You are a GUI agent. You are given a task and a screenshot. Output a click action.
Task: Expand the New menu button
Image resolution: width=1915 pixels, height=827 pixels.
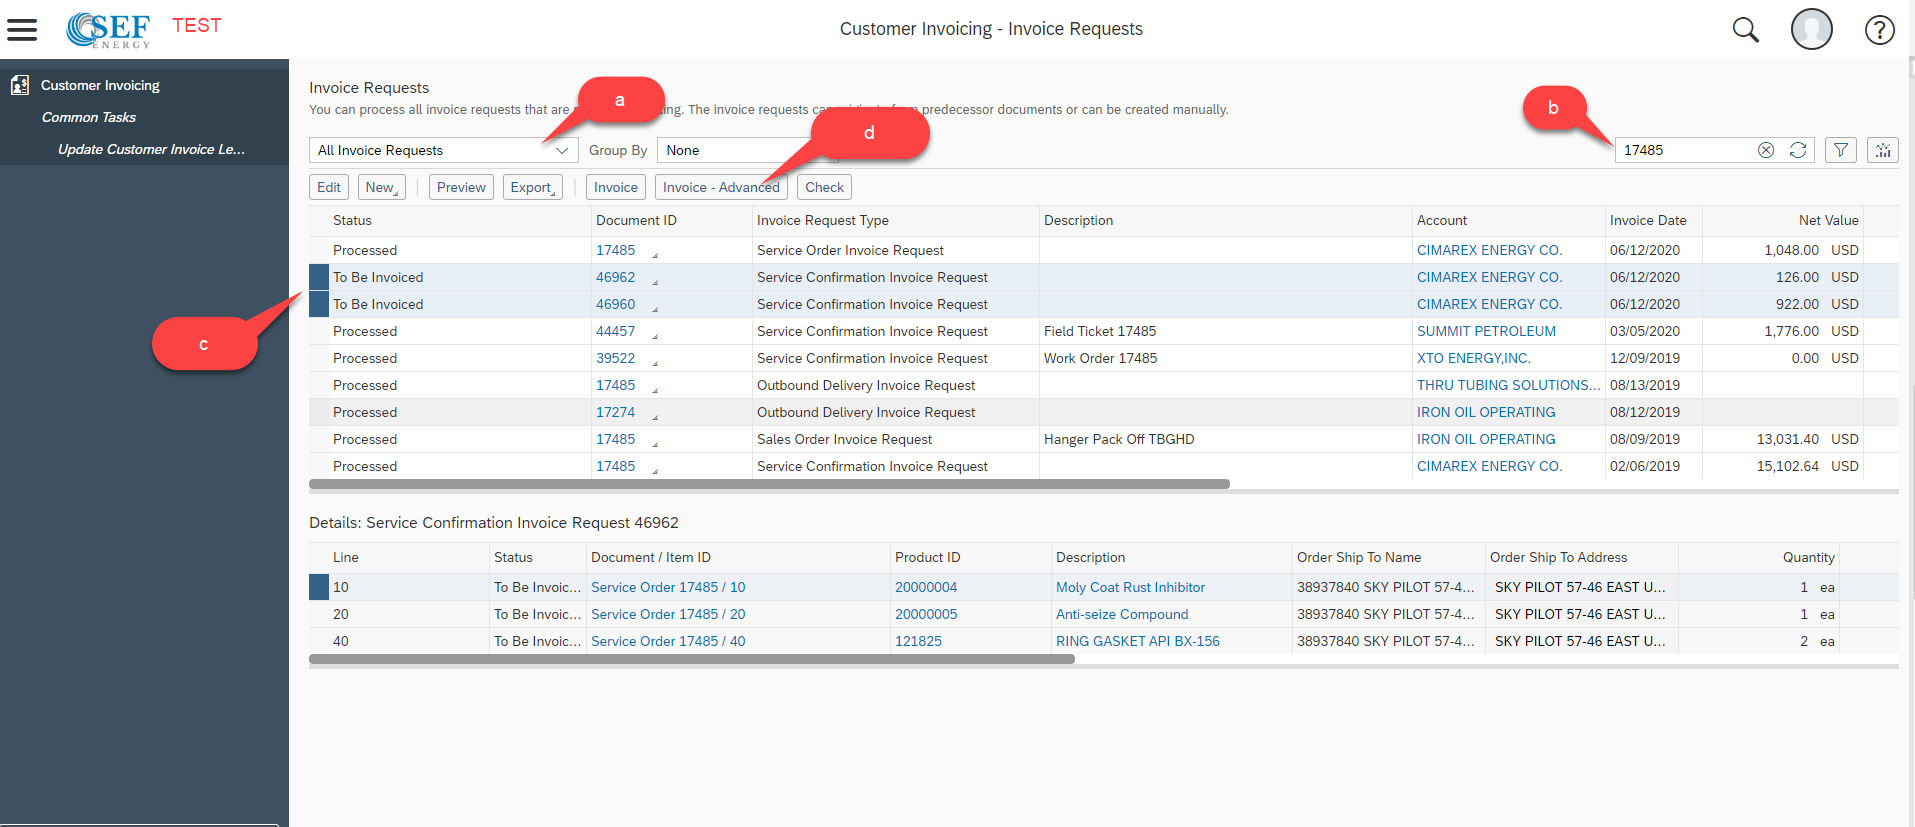pos(382,187)
